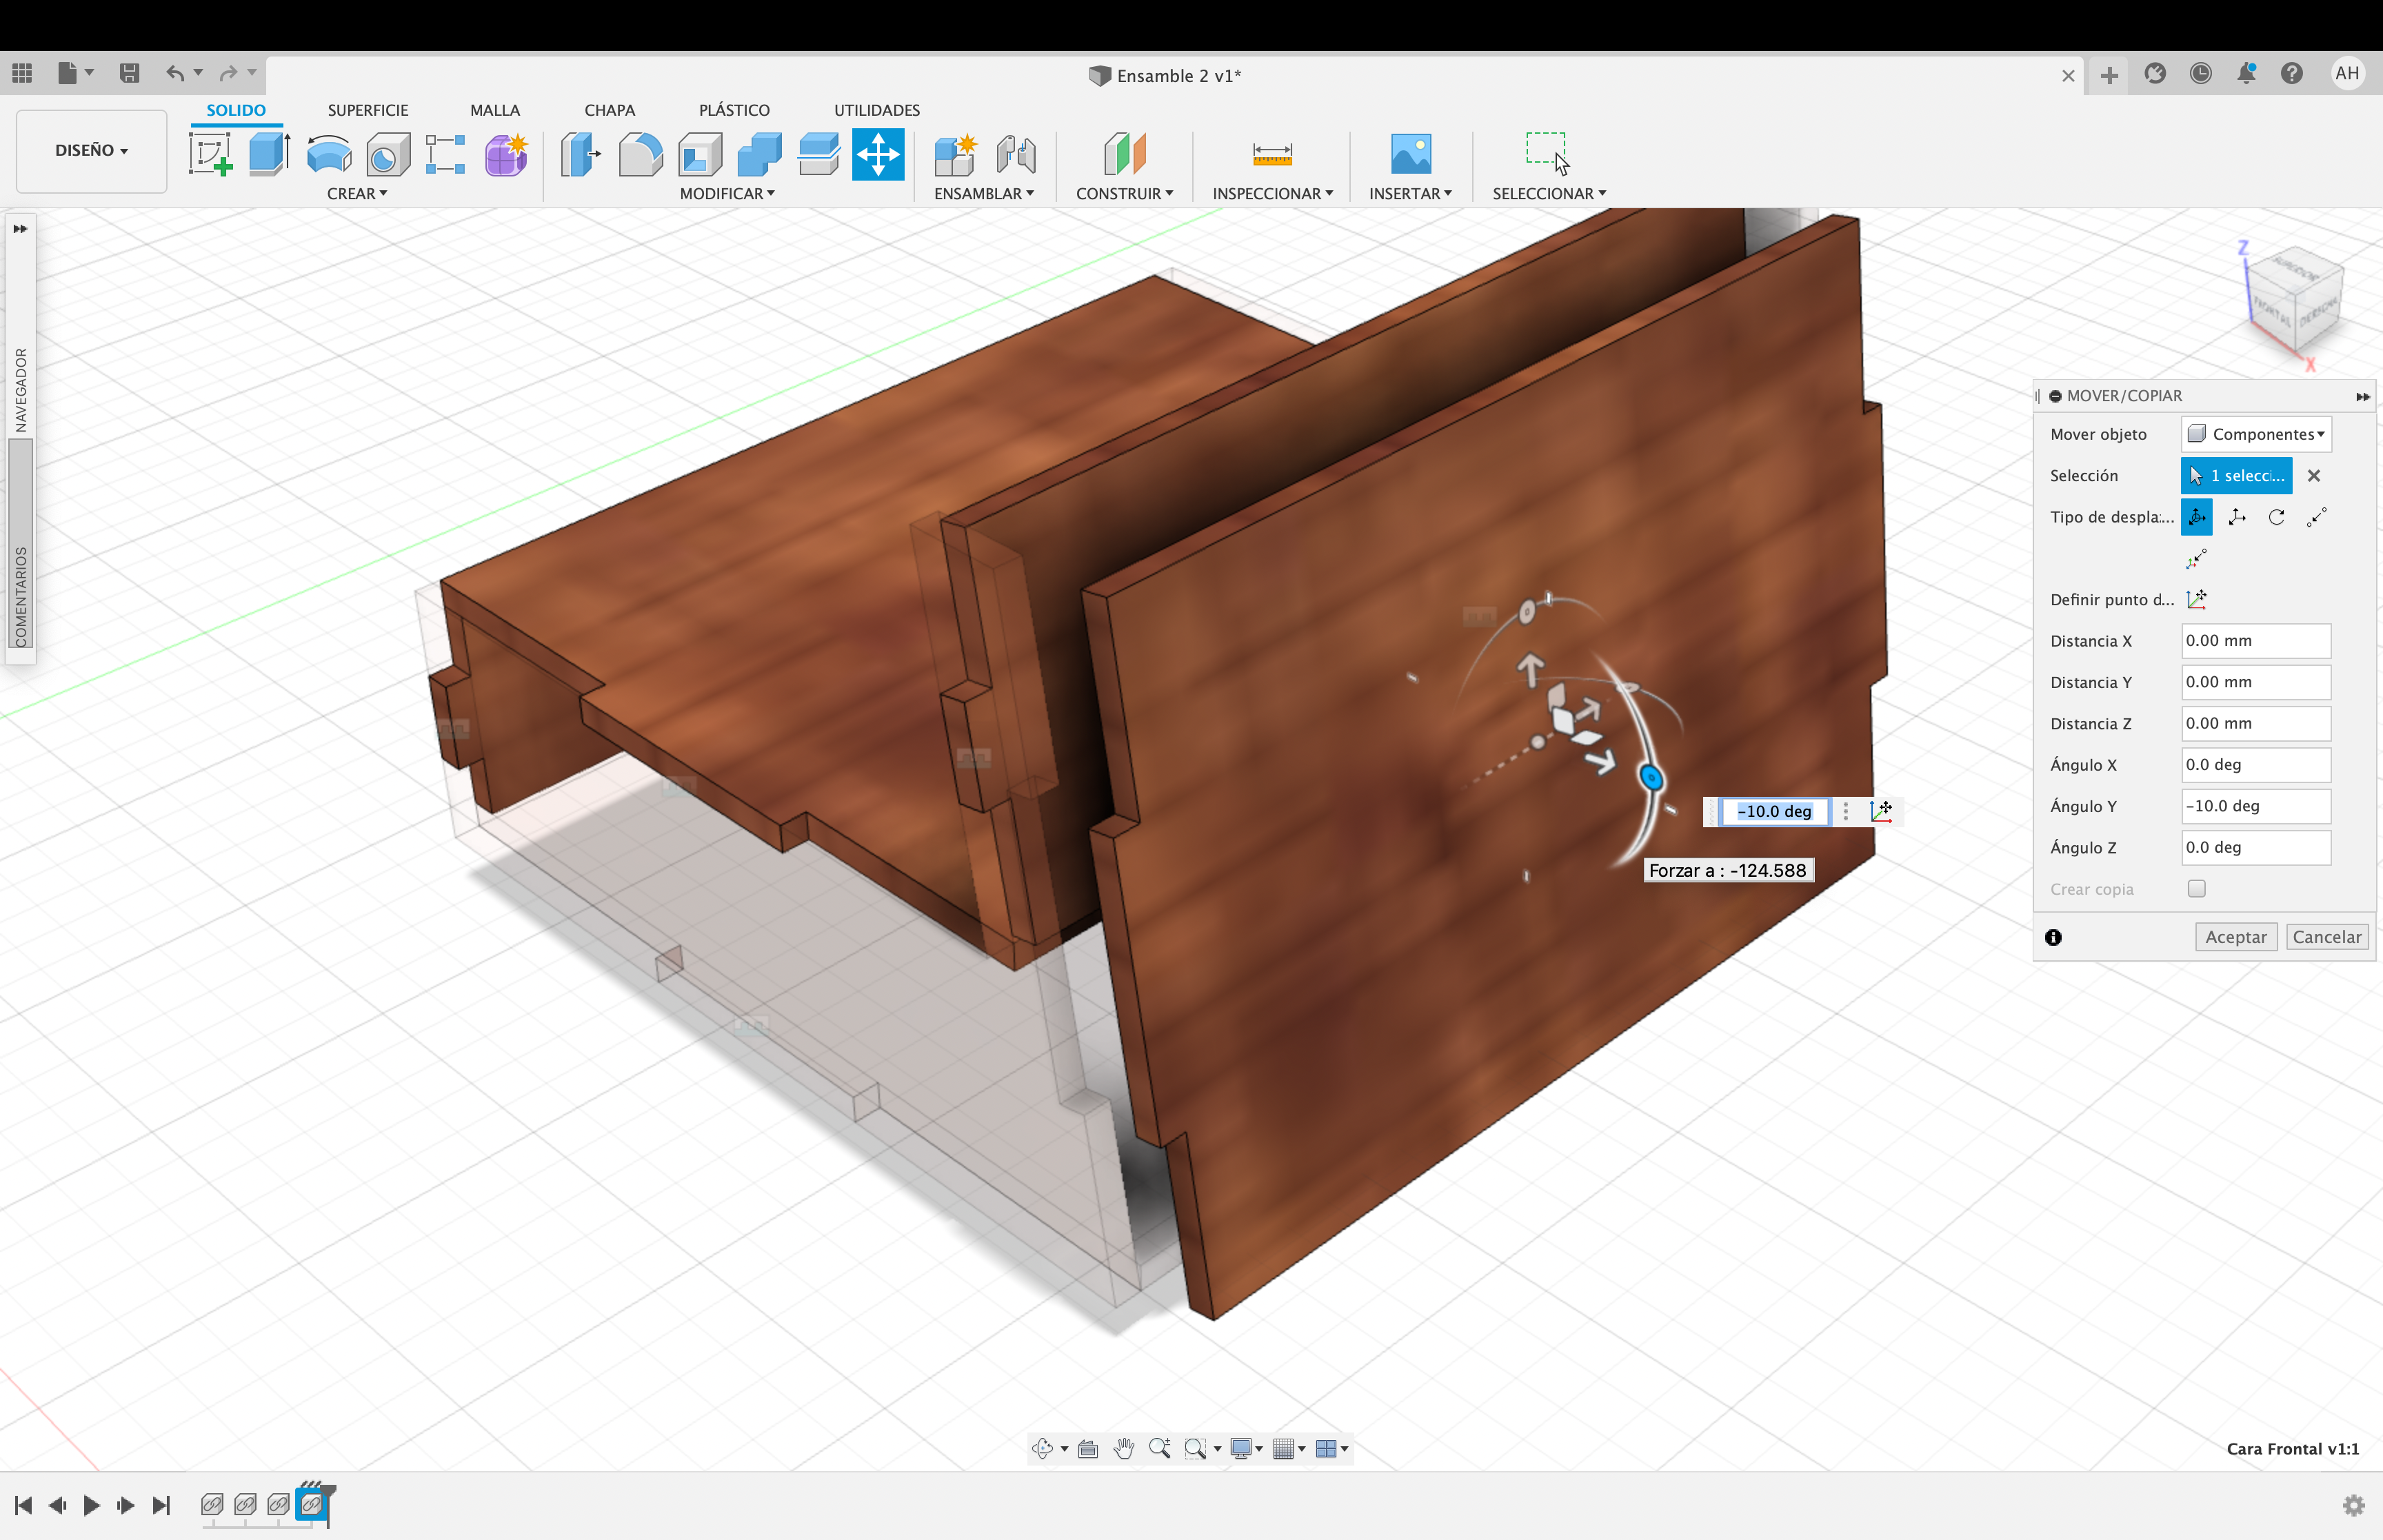The image size is (2383, 1540).
Task: Select the Combine tool
Action: 759,154
